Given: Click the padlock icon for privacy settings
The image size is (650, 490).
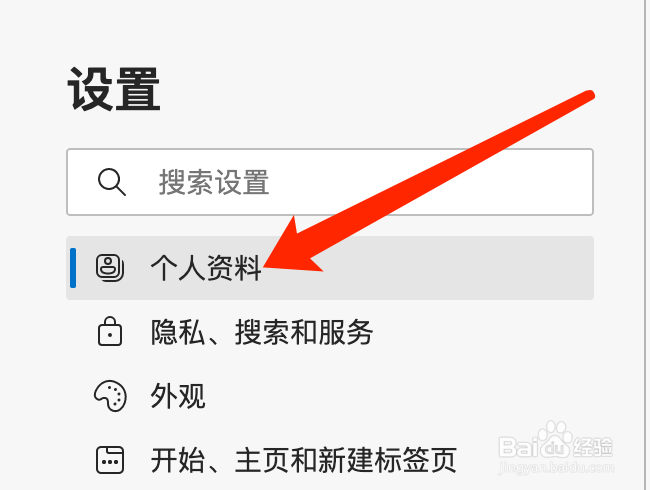Looking at the screenshot, I should pos(110,331).
